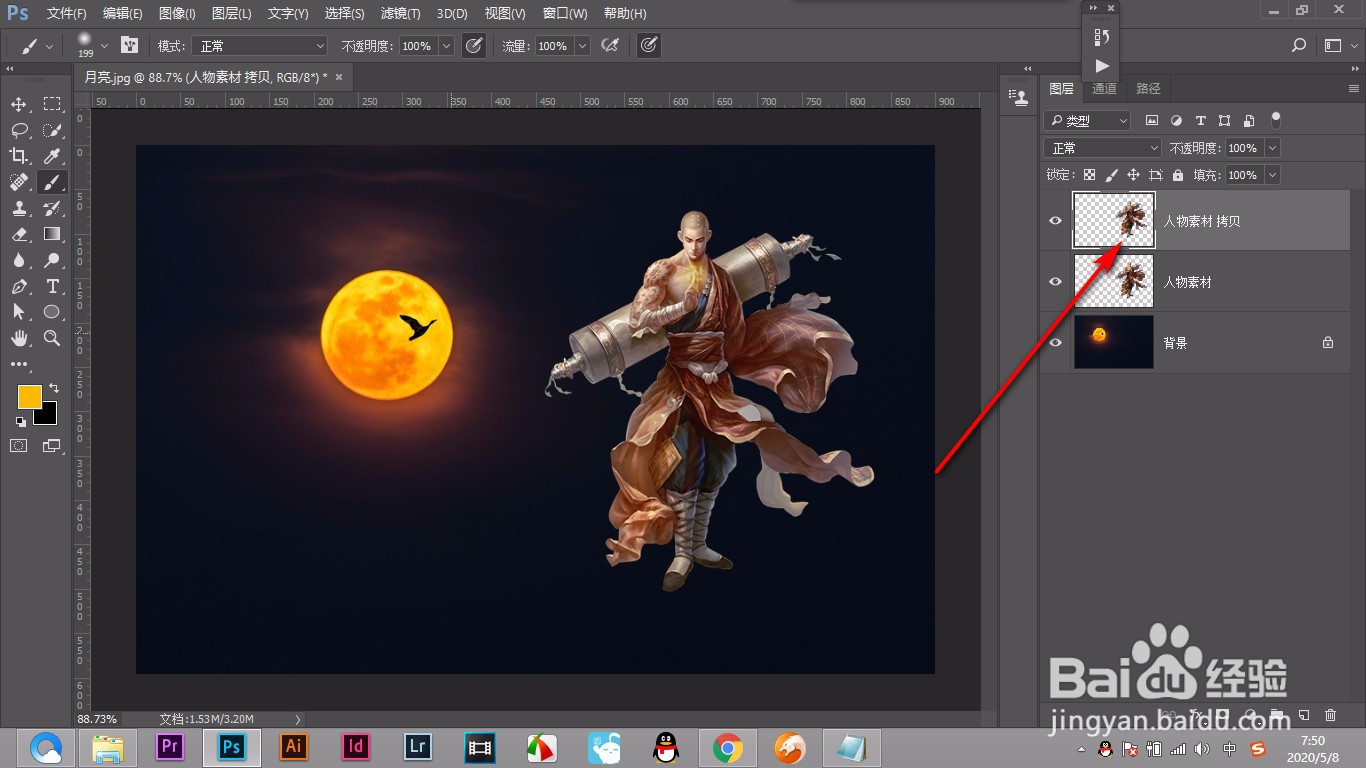Select the Crop tool
Image resolution: width=1366 pixels, height=768 pixels.
click(x=19, y=156)
